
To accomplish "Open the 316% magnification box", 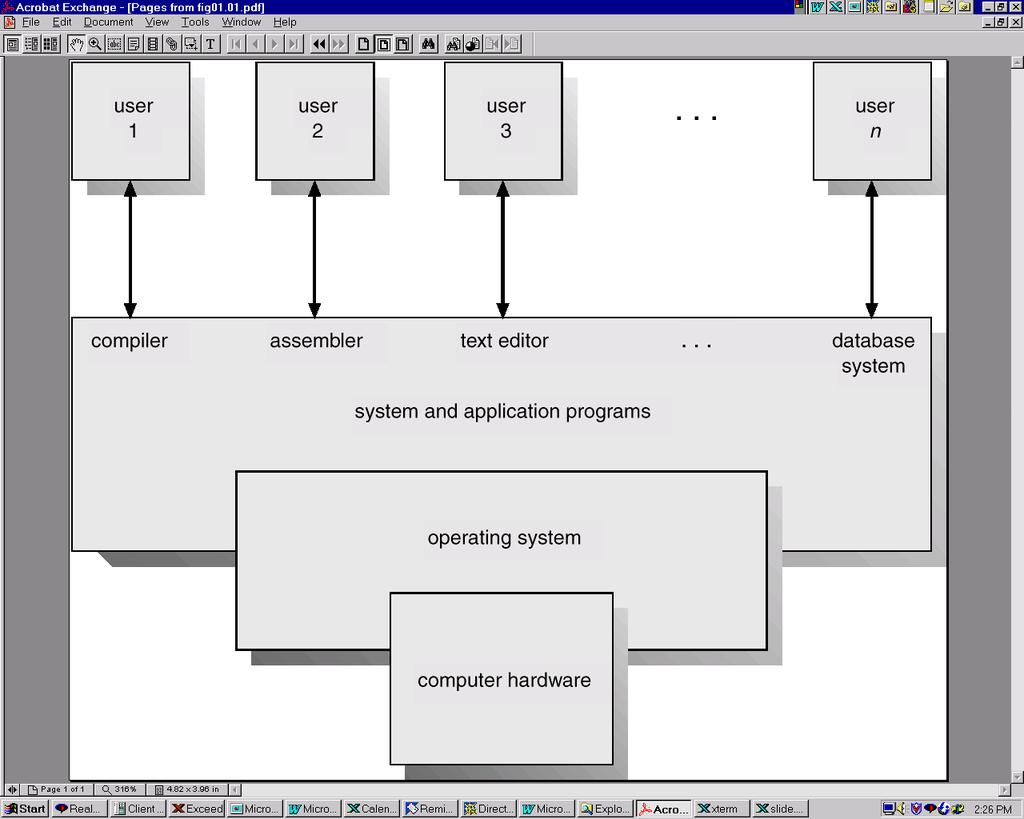I will point(120,789).
